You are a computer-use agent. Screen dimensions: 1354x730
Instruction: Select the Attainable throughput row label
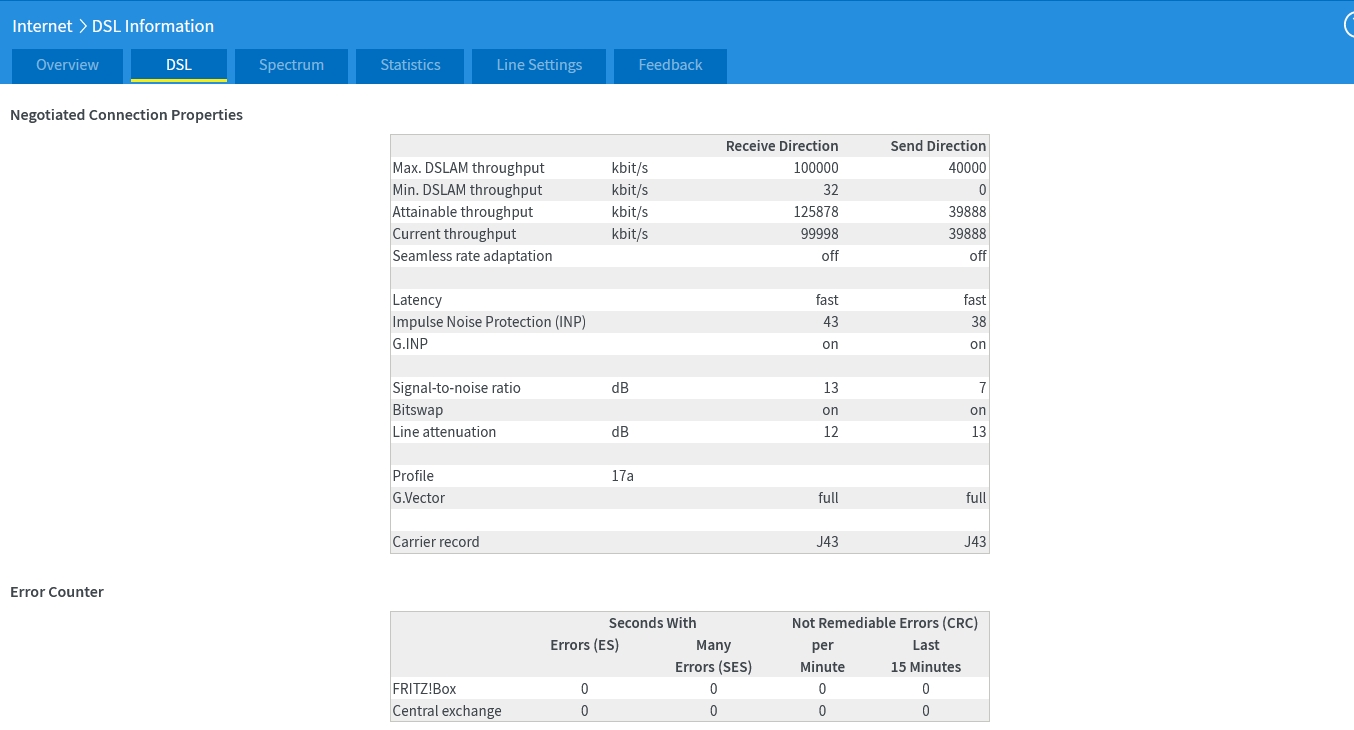[x=463, y=212]
